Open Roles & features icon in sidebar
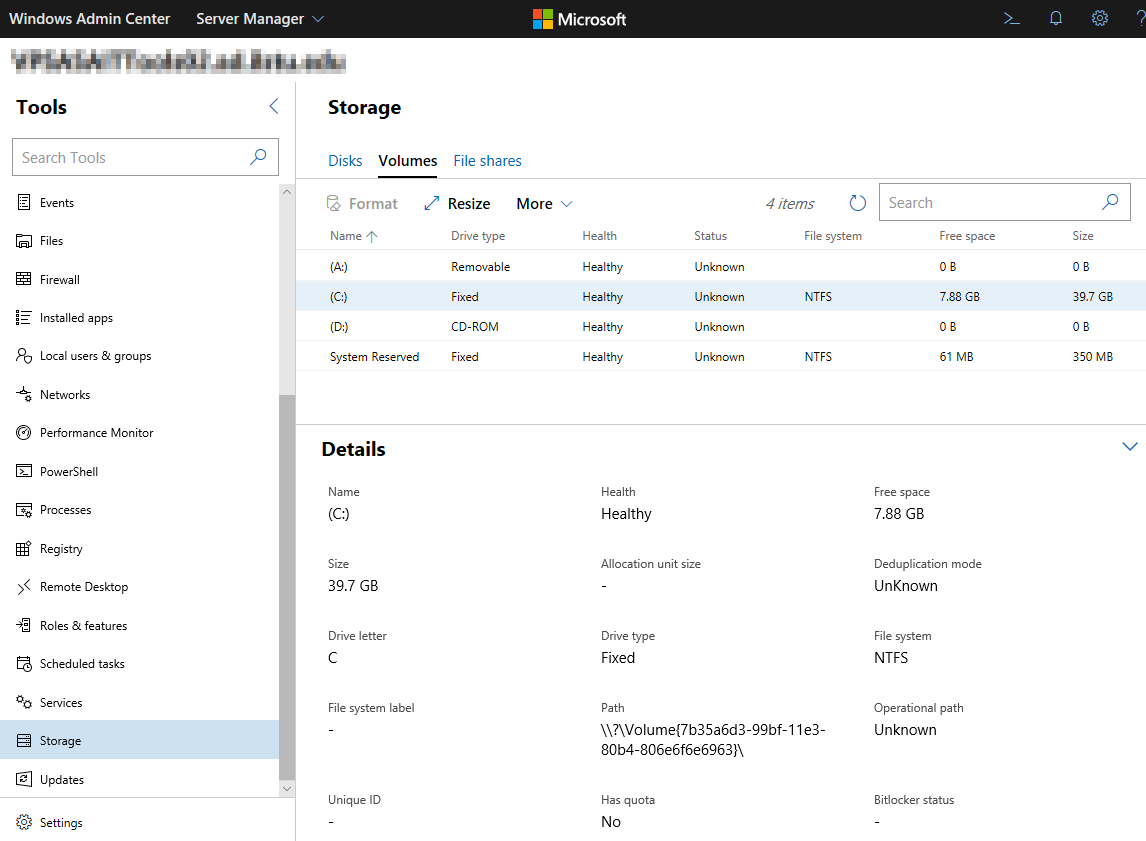 [x=24, y=625]
